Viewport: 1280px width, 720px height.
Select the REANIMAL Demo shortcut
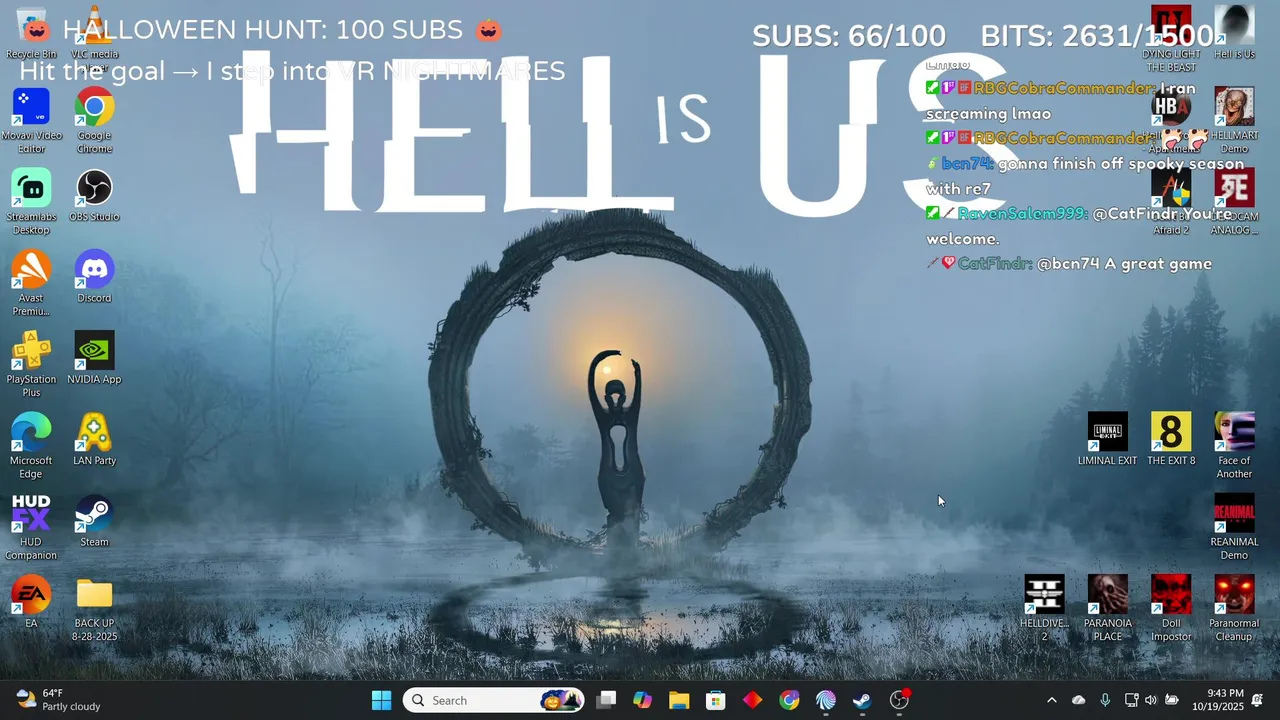tap(1234, 527)
